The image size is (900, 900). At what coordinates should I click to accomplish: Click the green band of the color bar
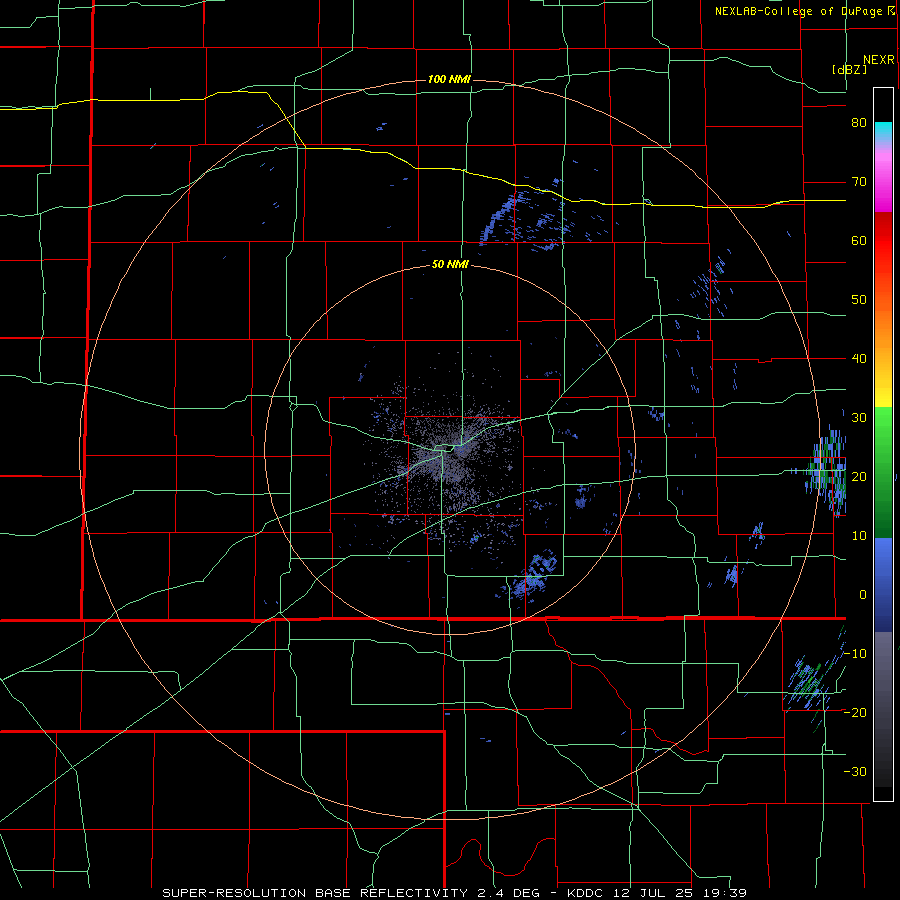click(883, 472)
